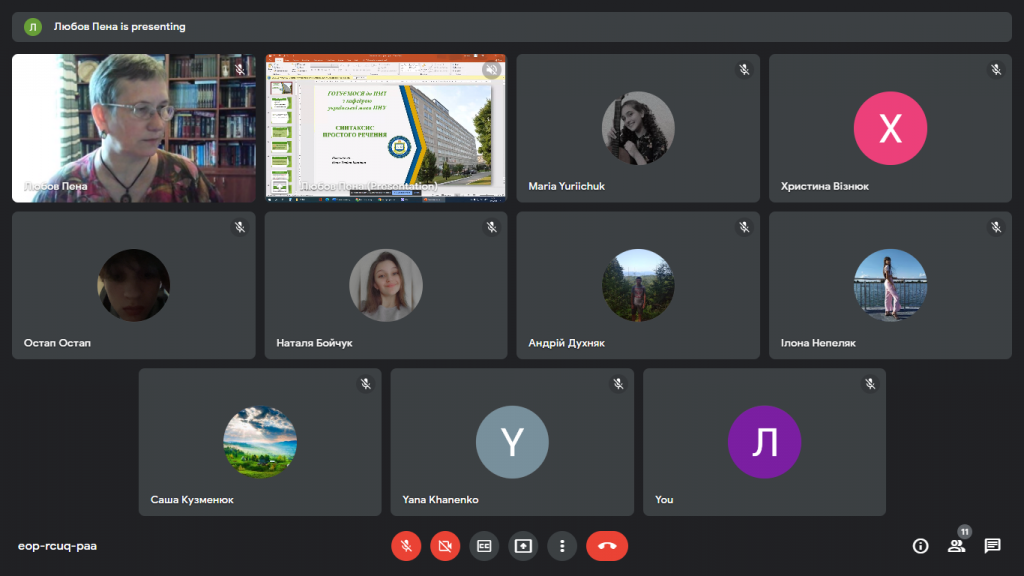This screenshot has width=1024, height=576.
Task: Click muted mic icon on Maria Yuriichuk tile
Action: click(744, 70)
